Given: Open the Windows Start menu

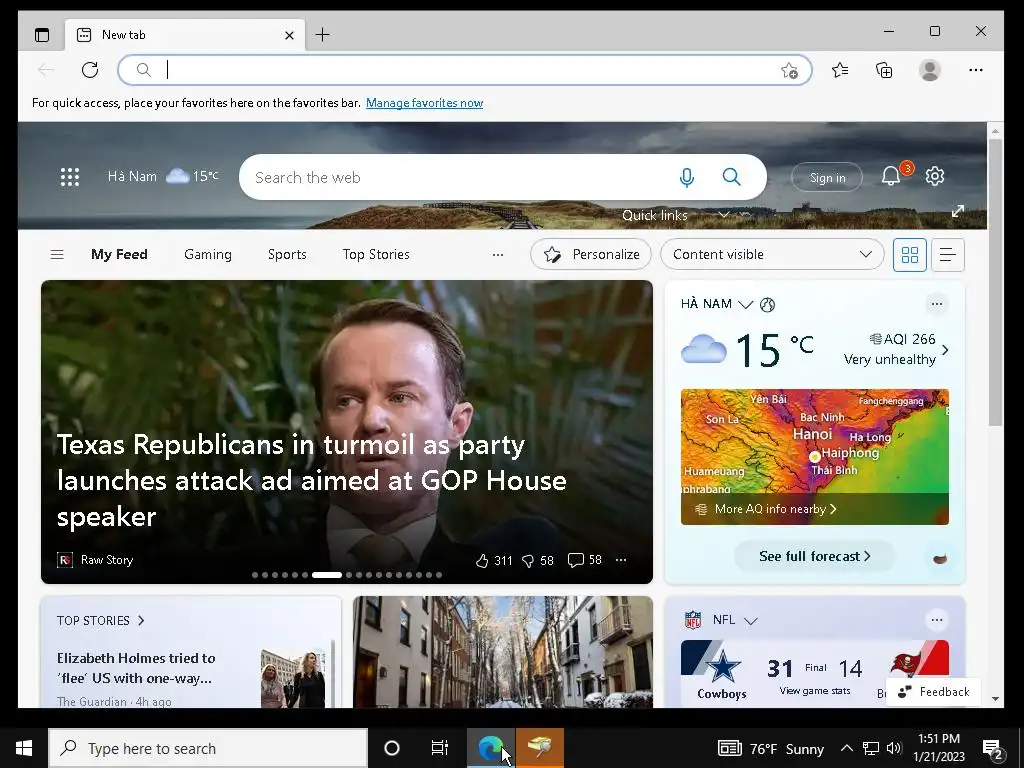Looking at the screenshot, I should coord(24,748).
